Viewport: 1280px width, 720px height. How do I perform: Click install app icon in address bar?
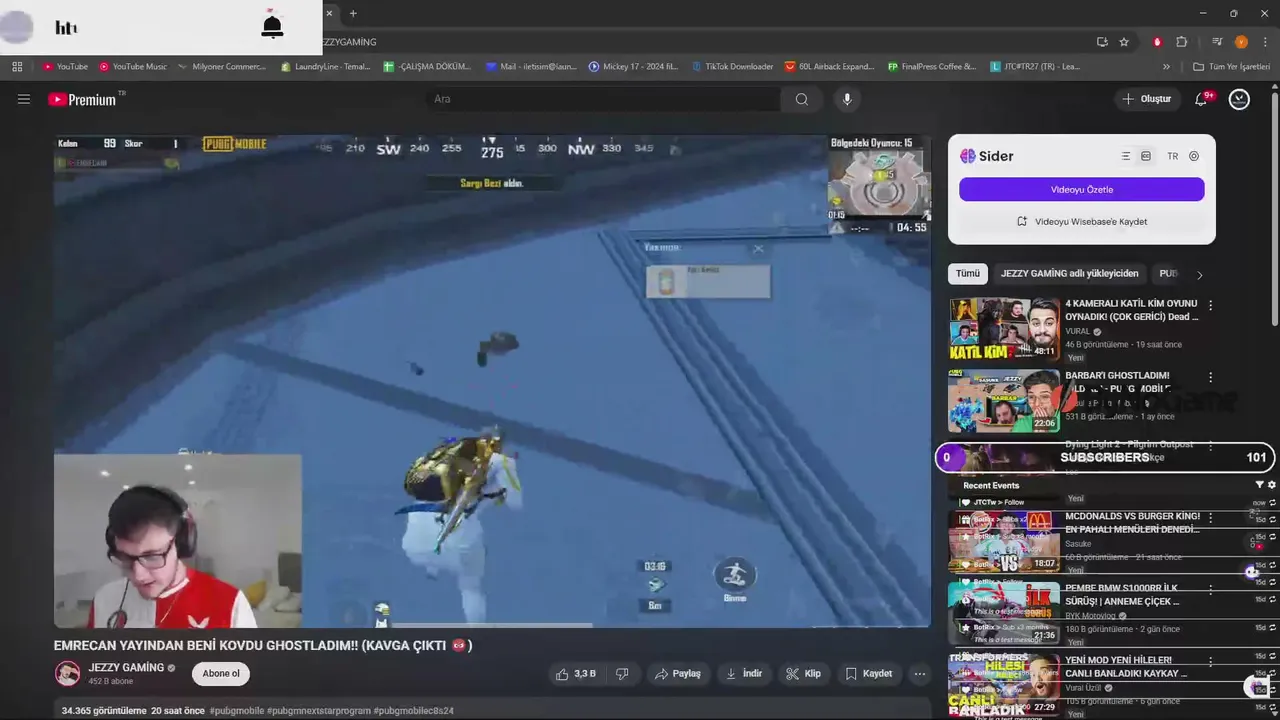(x=1102, y=42)
